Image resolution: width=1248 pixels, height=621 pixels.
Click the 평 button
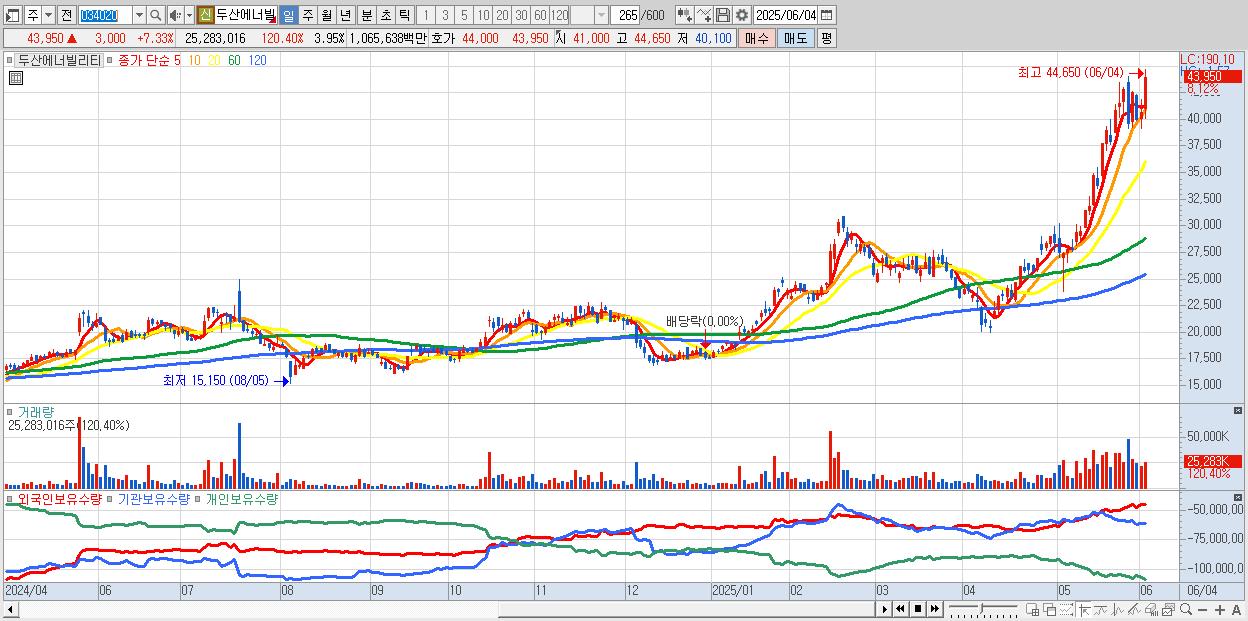click(x=826, y=38)
